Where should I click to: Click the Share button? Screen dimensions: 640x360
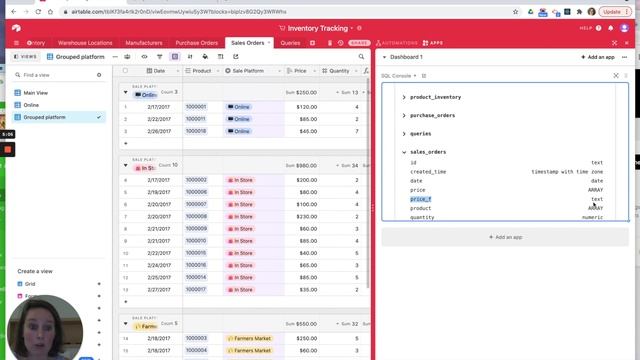359,43
